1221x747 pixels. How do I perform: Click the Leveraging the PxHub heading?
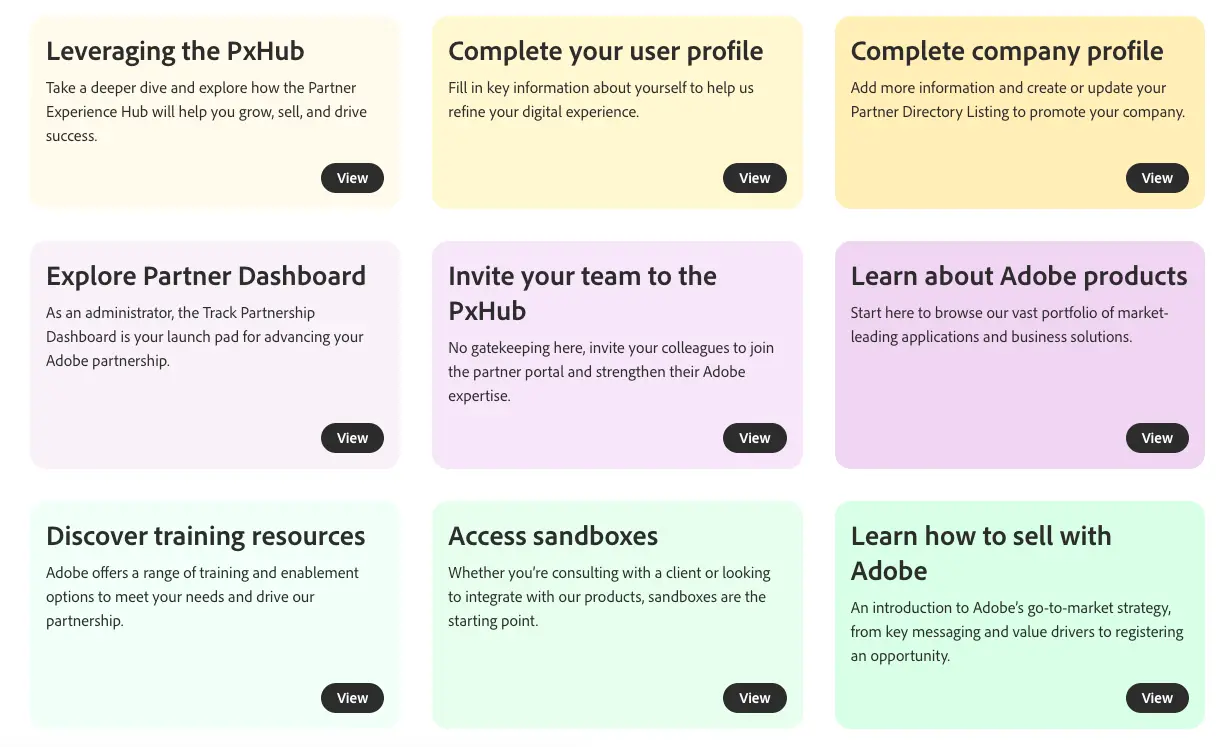(175, 51)
